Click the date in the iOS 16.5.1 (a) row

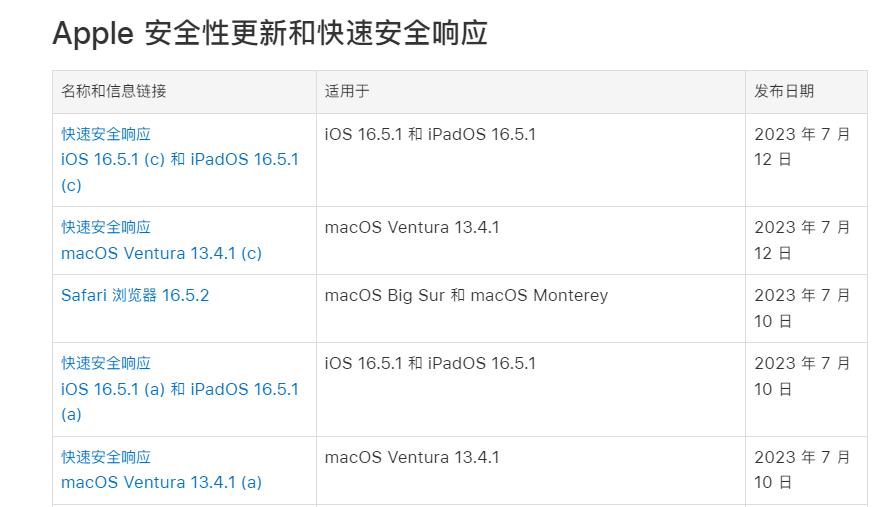(x=802, y=376)
